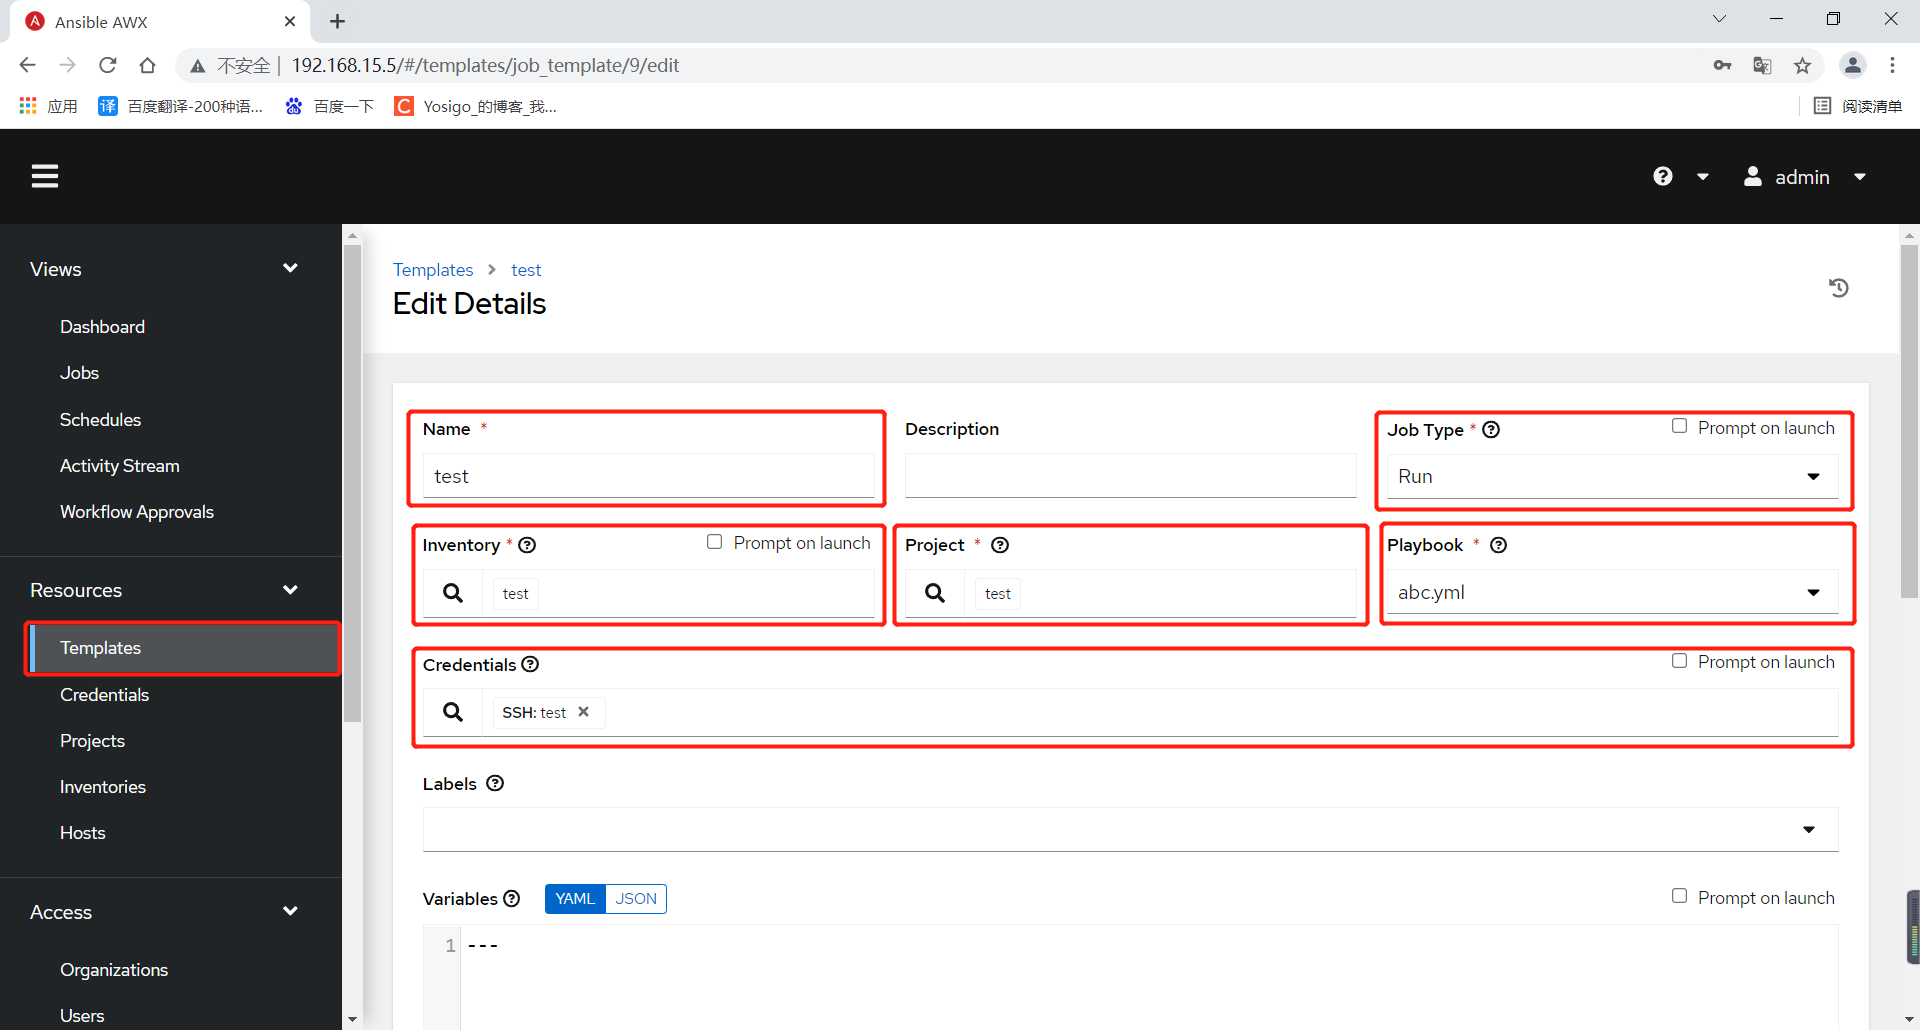
Task: Click the Templates breadcrumb link
Action: pyautogui.click(x=433, y=270)
